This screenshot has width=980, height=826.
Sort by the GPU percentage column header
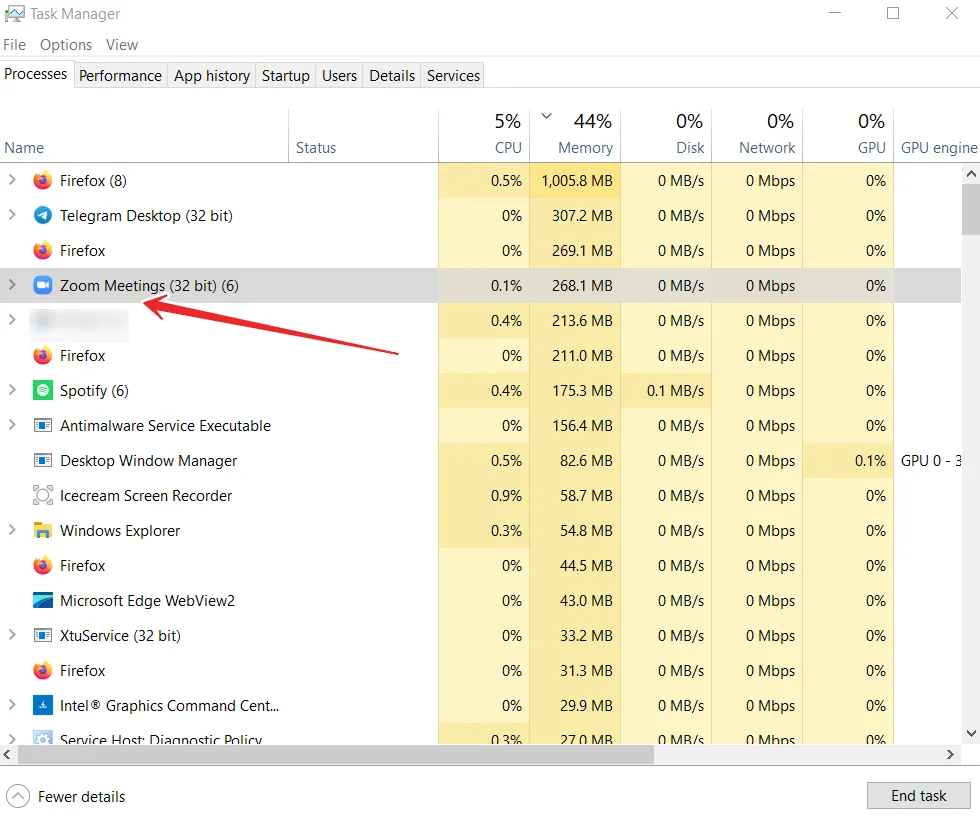848,136
